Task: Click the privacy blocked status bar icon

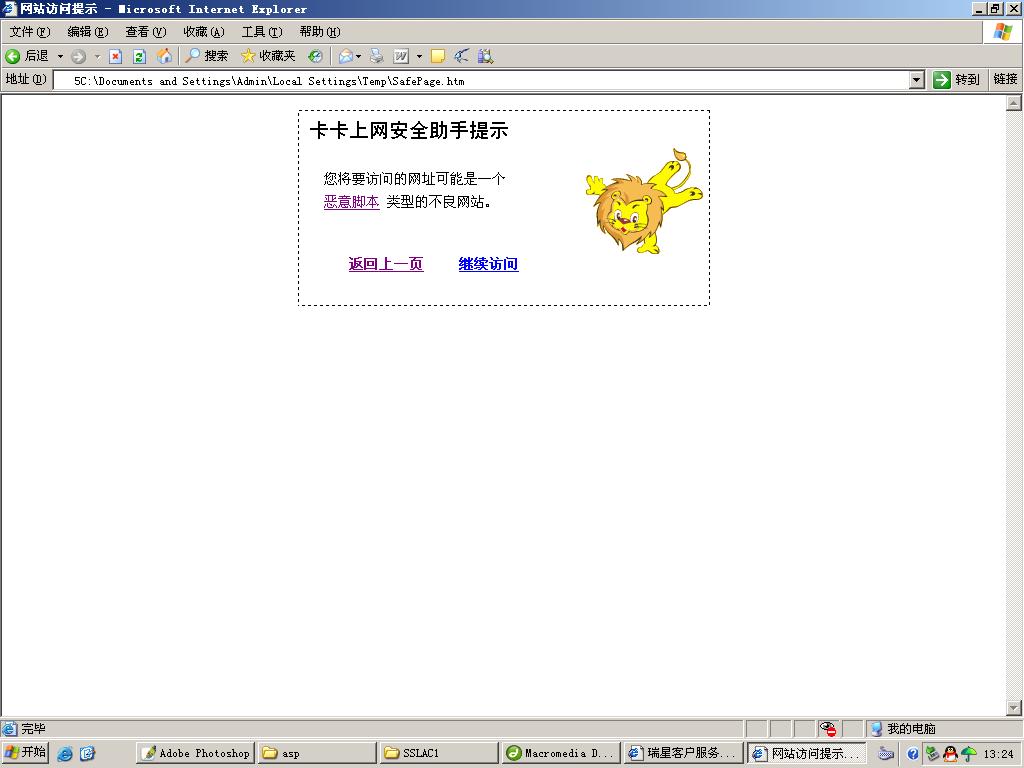Action: (828, 729)
